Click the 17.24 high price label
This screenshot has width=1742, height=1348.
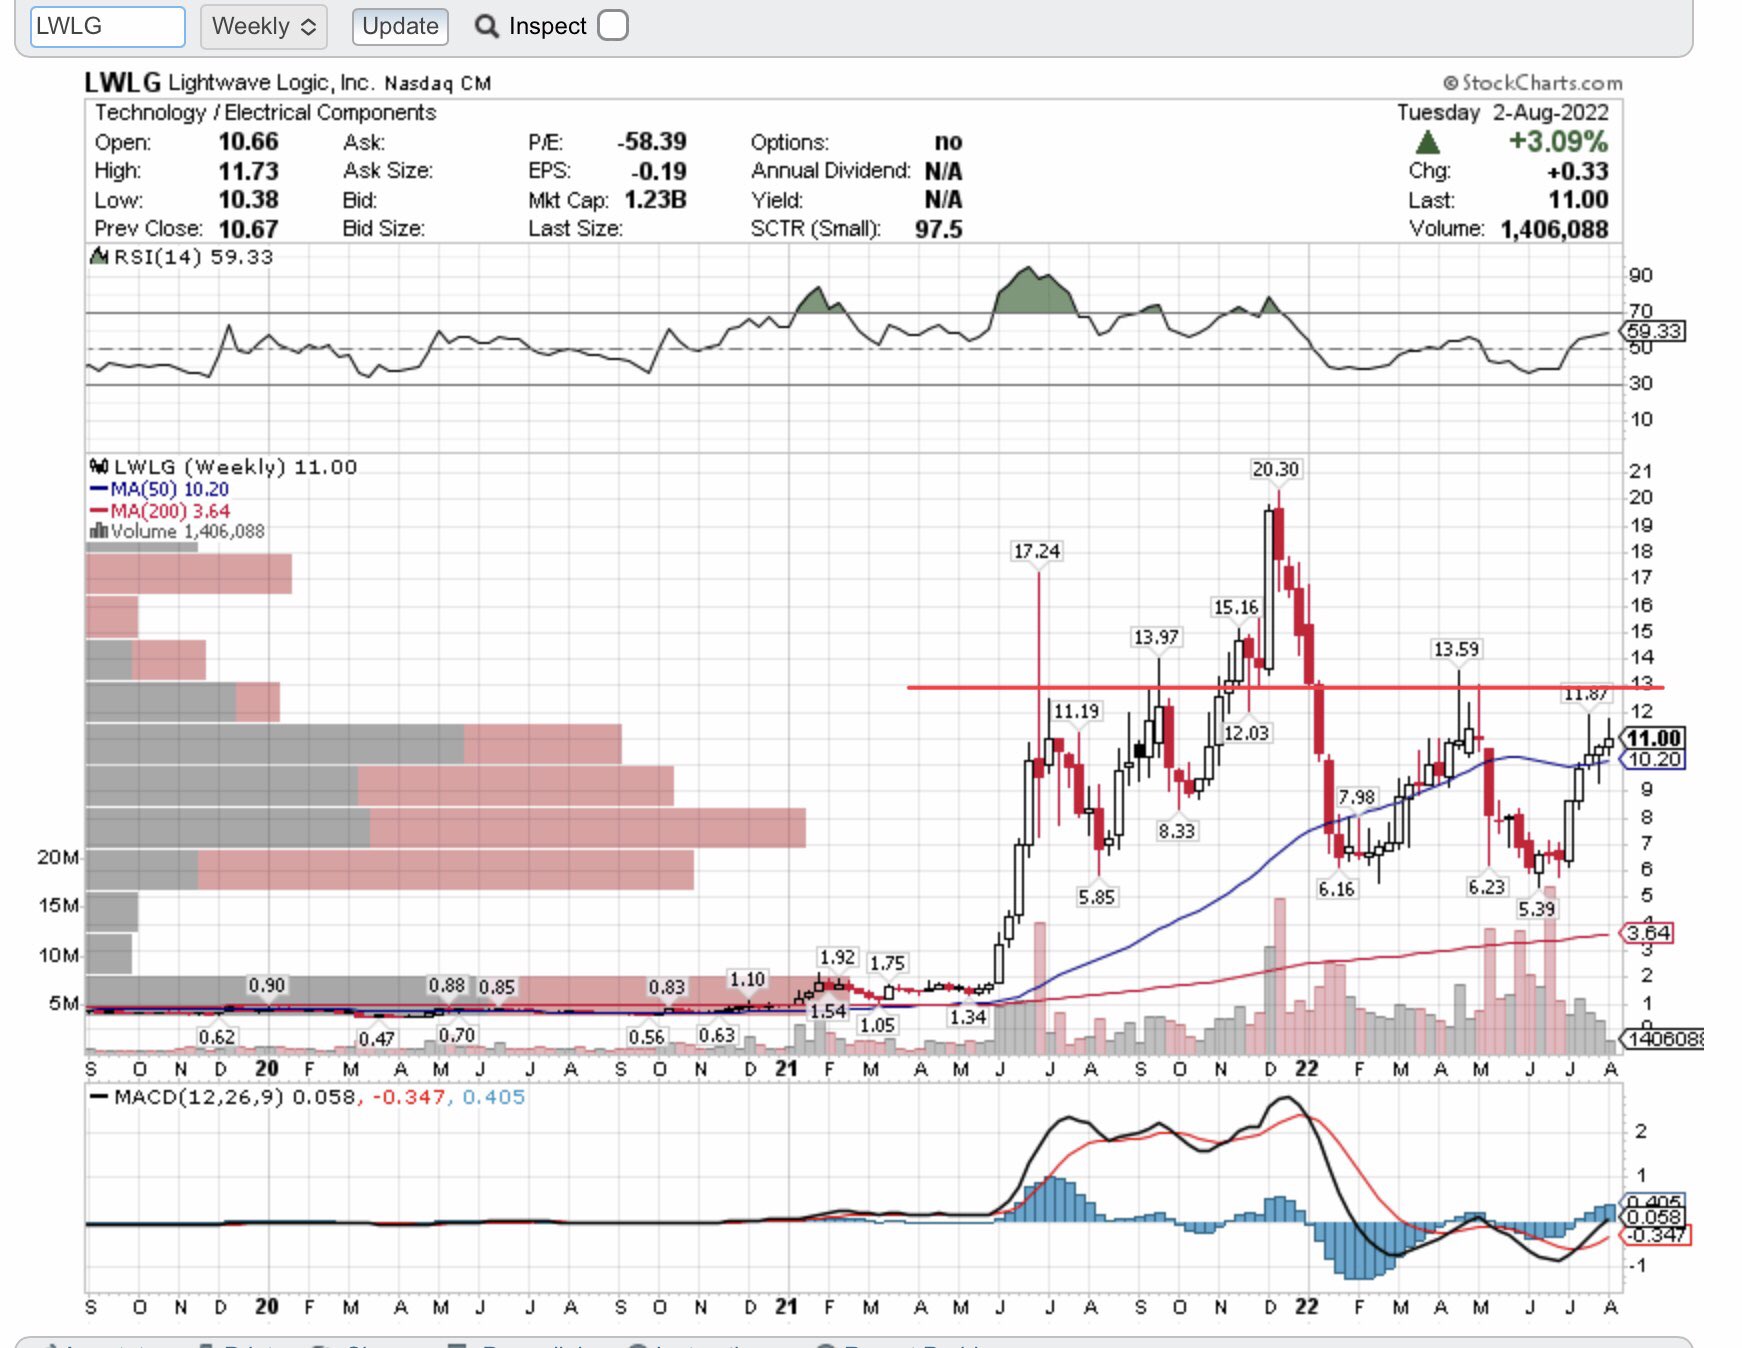(1037, 551)
